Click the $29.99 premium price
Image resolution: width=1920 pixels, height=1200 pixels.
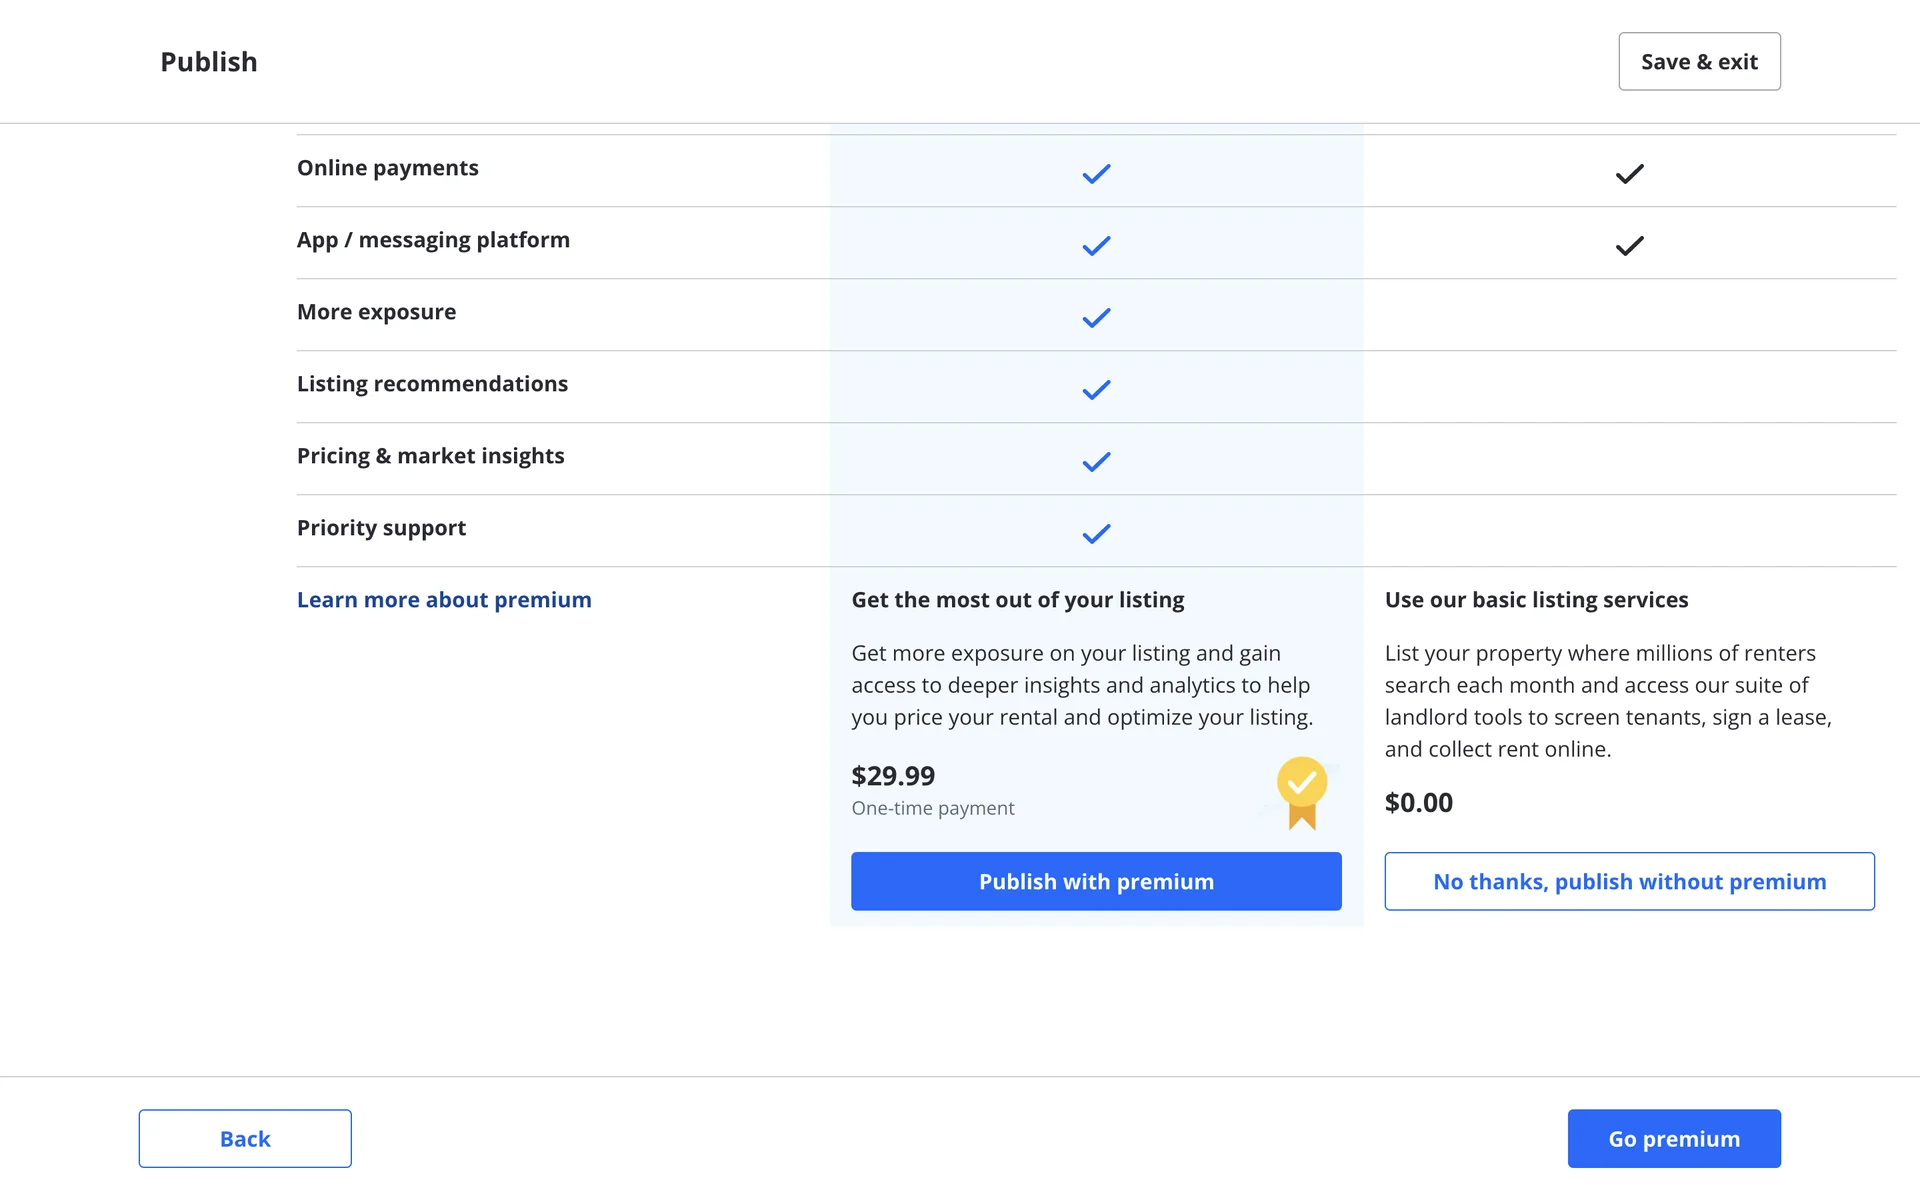tap(893, 776)
